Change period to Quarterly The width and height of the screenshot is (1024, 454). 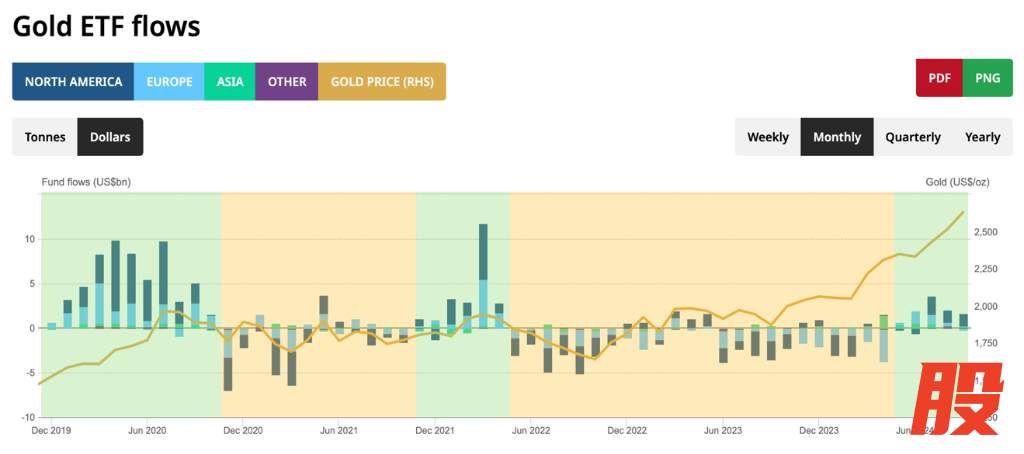(x=912, y=137)
